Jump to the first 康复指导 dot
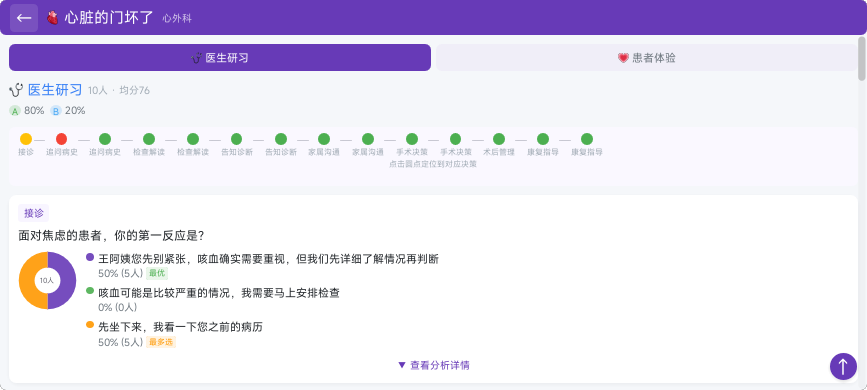867x390 pixels. pos(543,139)
